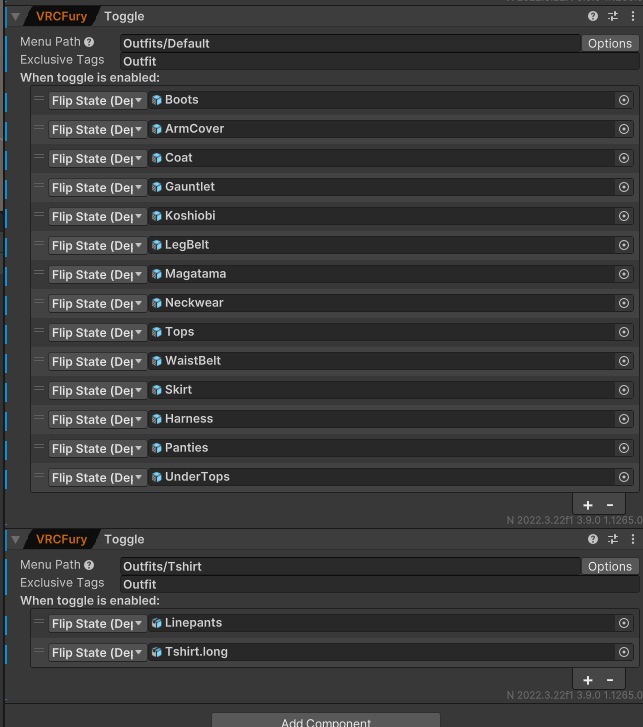
Task: Click the Add Component button
Action: tap(326, 721)
